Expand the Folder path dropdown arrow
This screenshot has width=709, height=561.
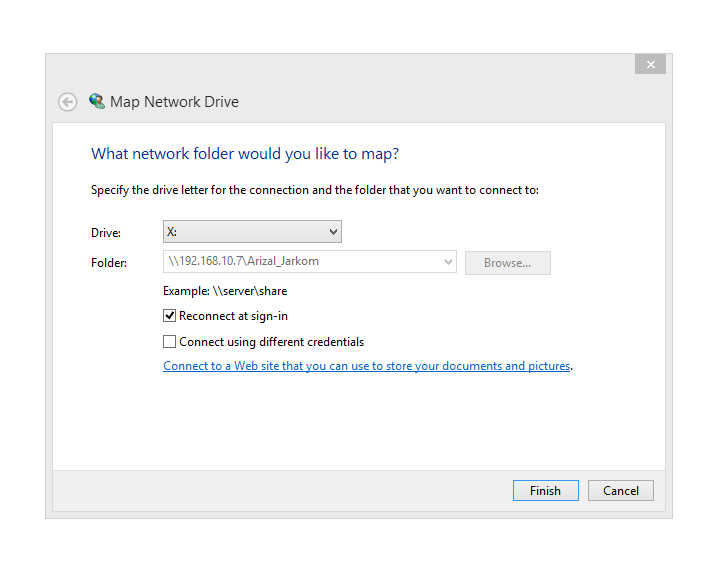448,262
